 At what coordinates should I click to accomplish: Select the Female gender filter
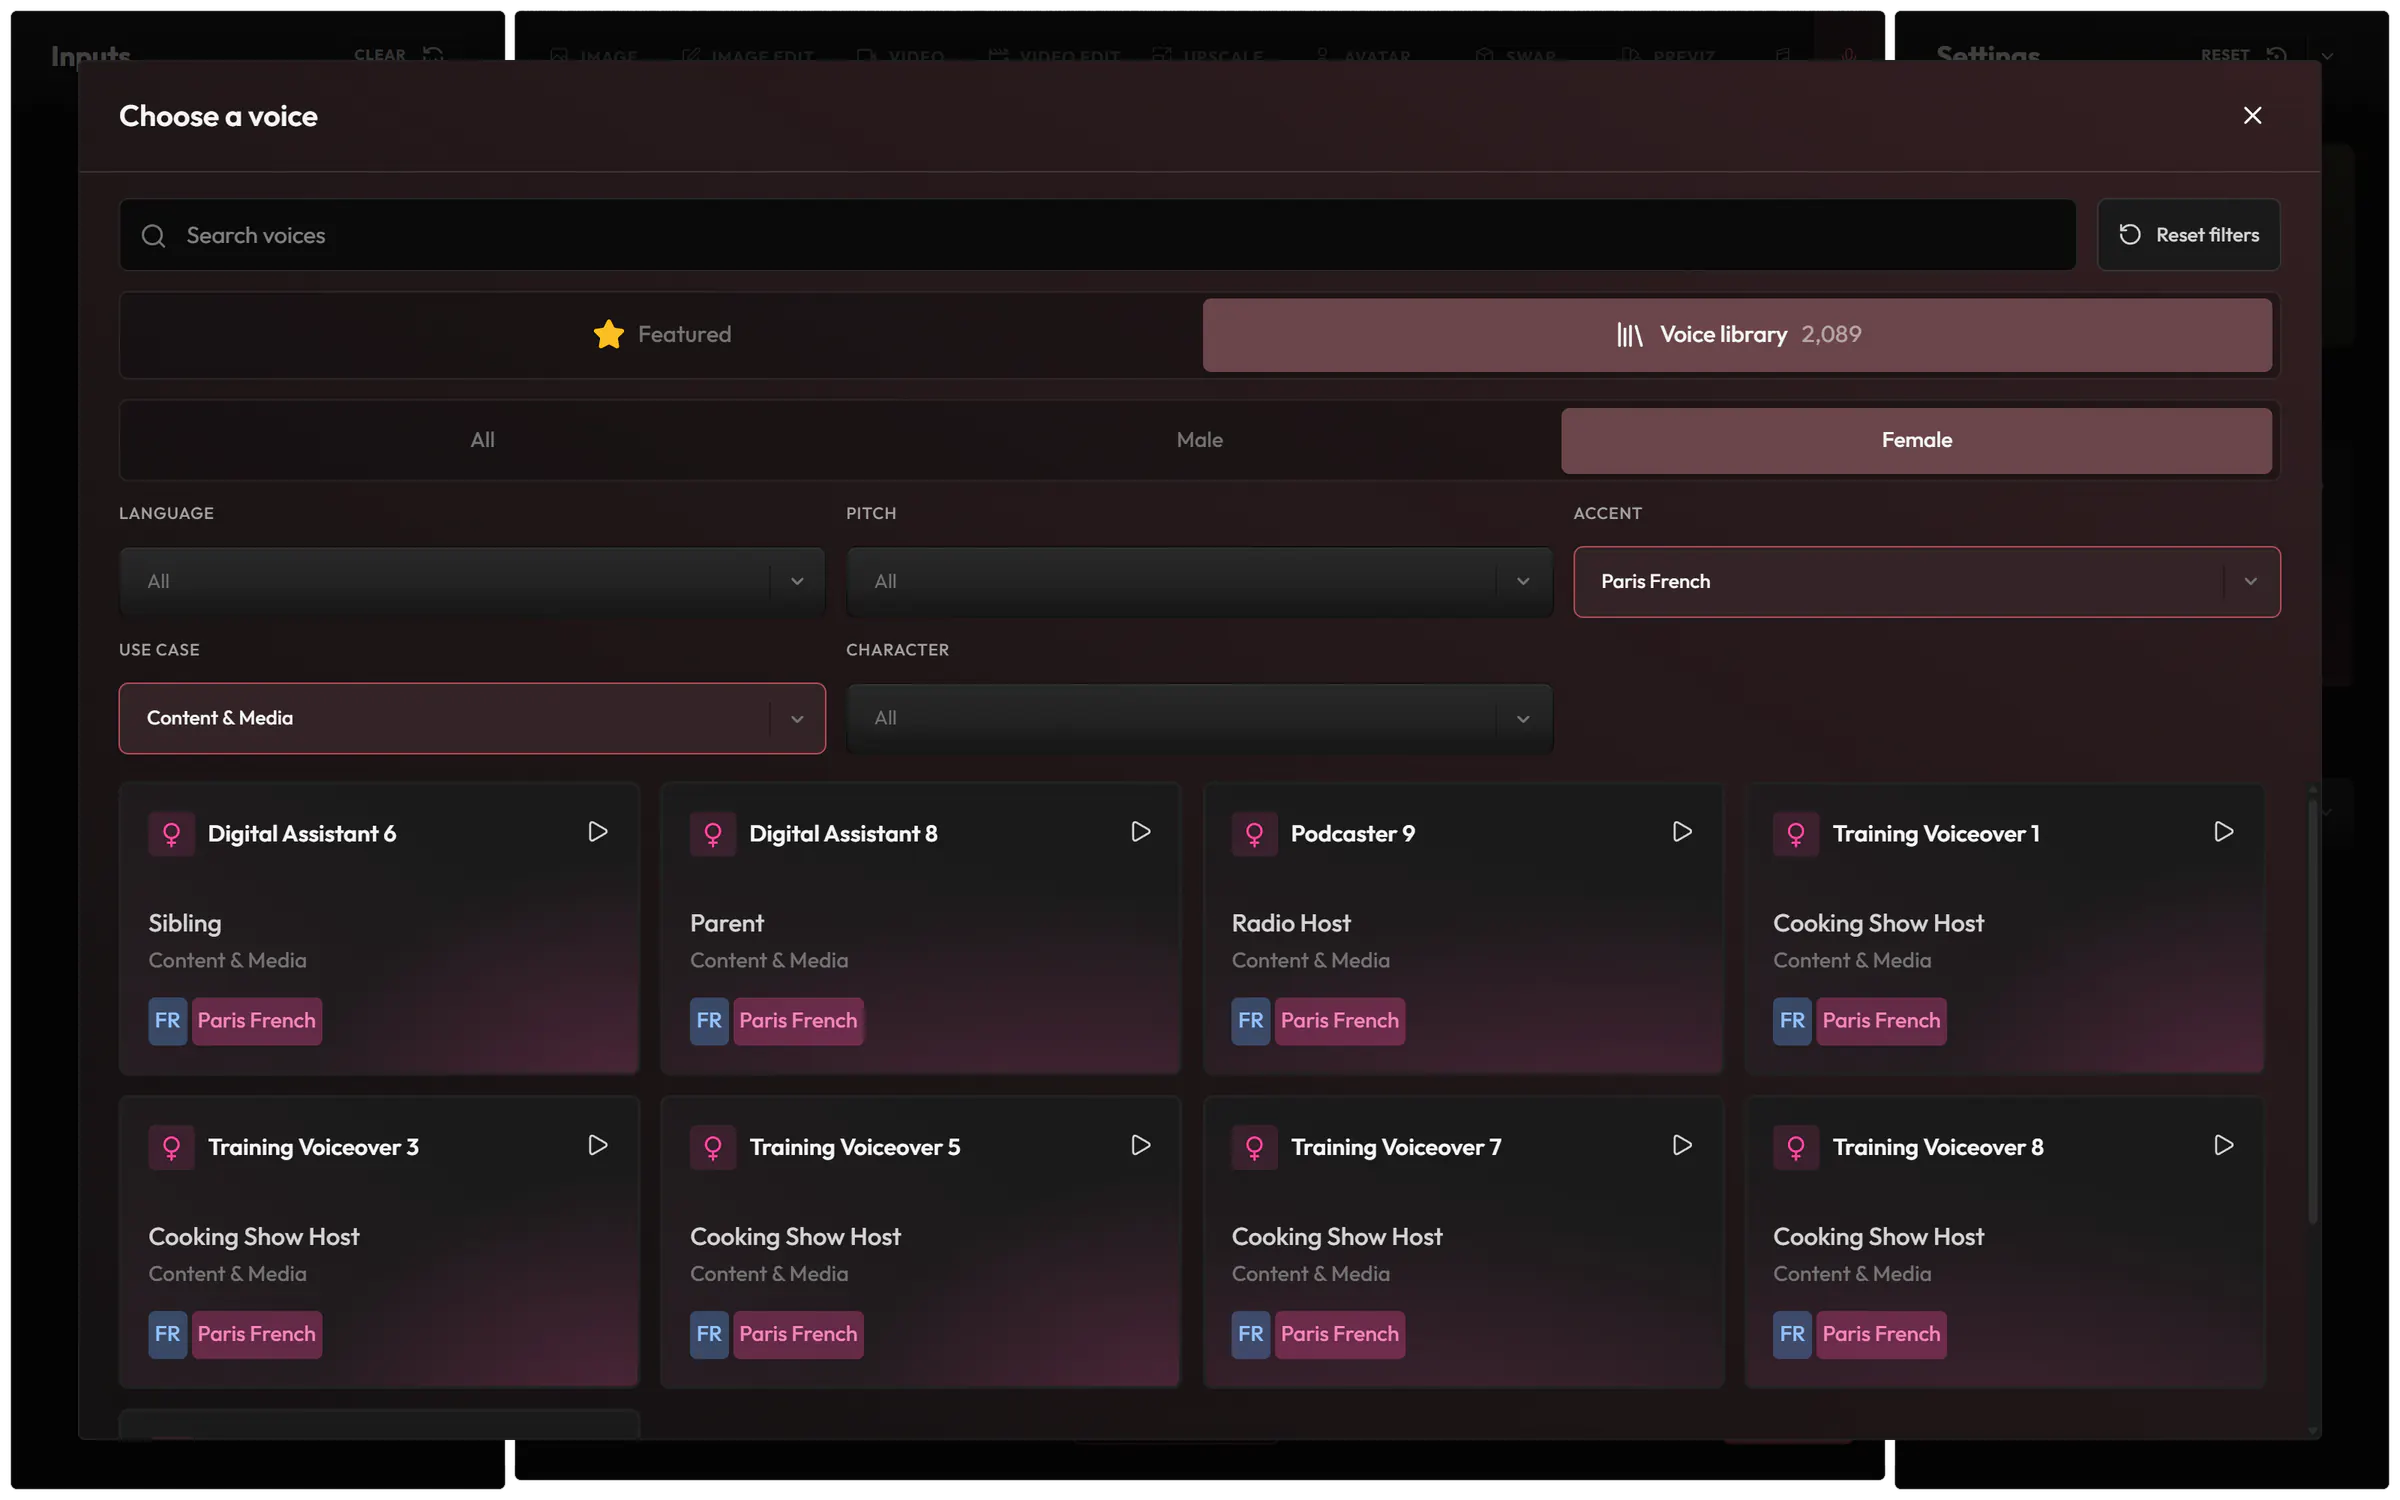pos(1916,440)
